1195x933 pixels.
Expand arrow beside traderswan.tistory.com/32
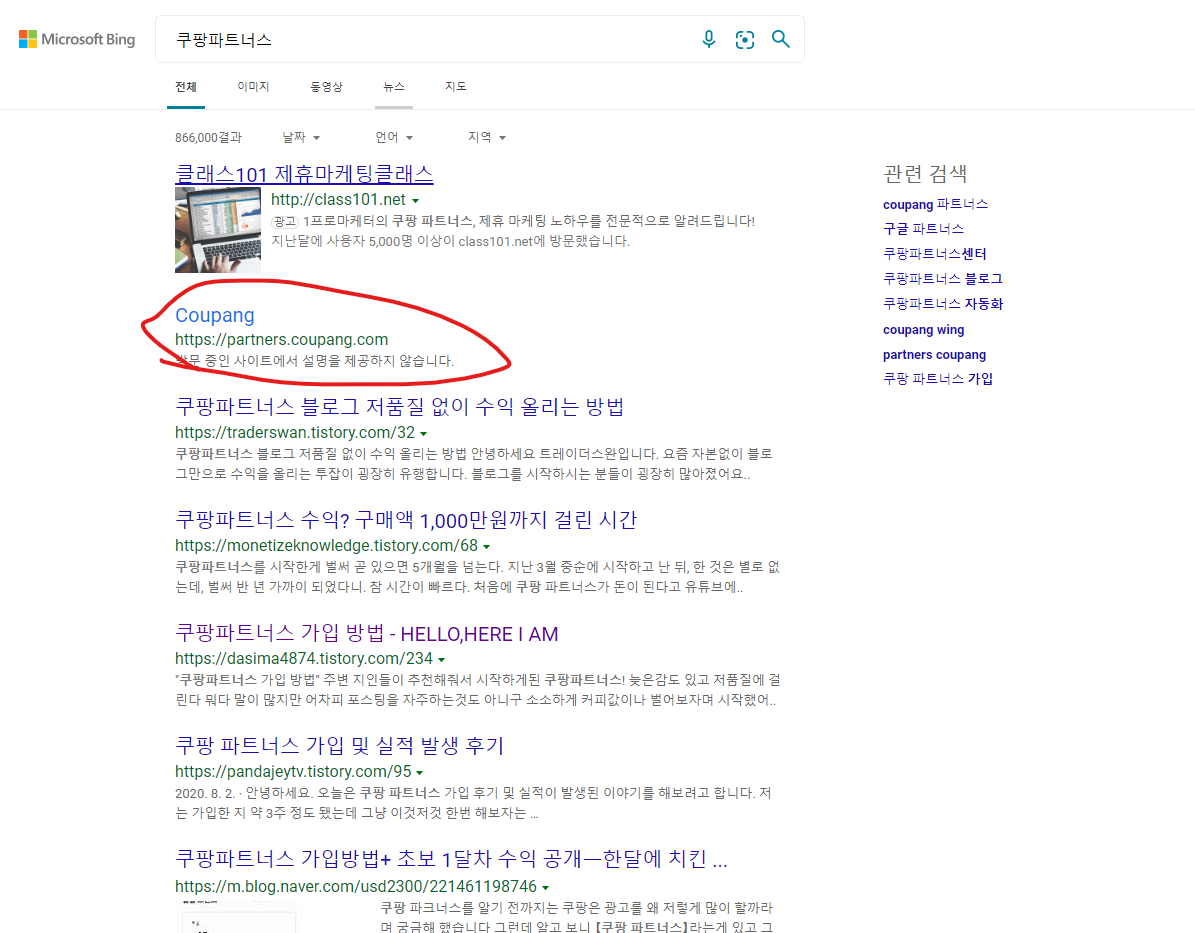pyautogui.click(x=424, y=434)
